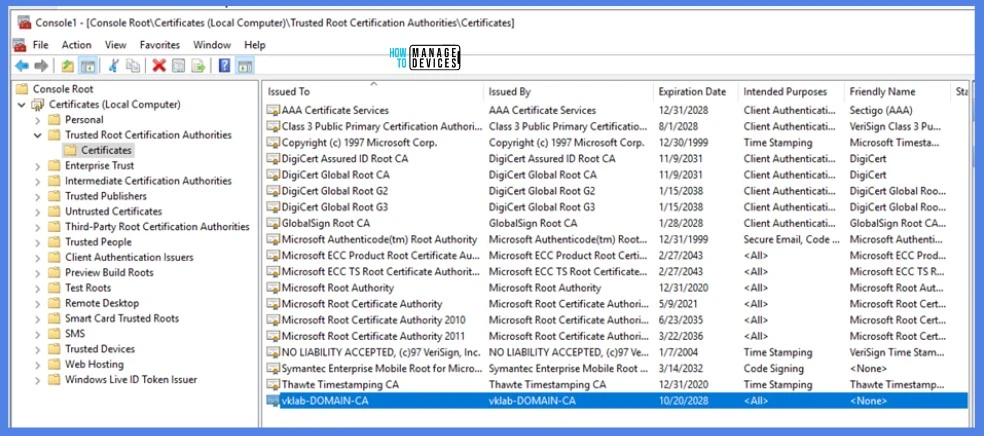
Task: Click the folder icon beside Web Hosting
Action: tap(55, 364)
